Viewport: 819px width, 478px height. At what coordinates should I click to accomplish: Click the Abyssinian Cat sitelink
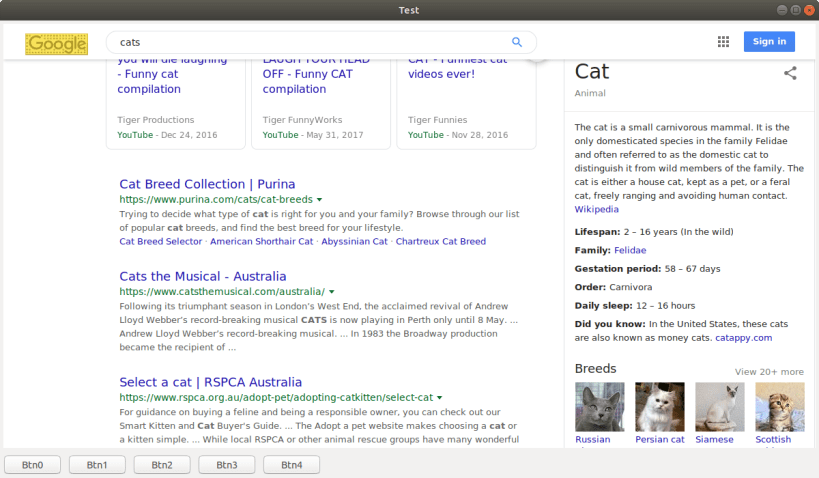tap(354, 241)
